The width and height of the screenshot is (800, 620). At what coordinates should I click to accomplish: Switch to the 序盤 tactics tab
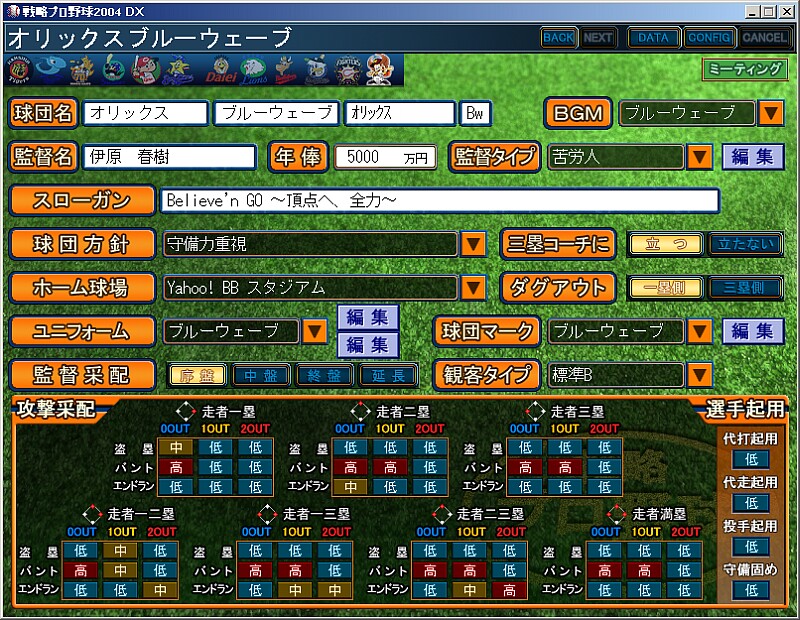(197, 376)
